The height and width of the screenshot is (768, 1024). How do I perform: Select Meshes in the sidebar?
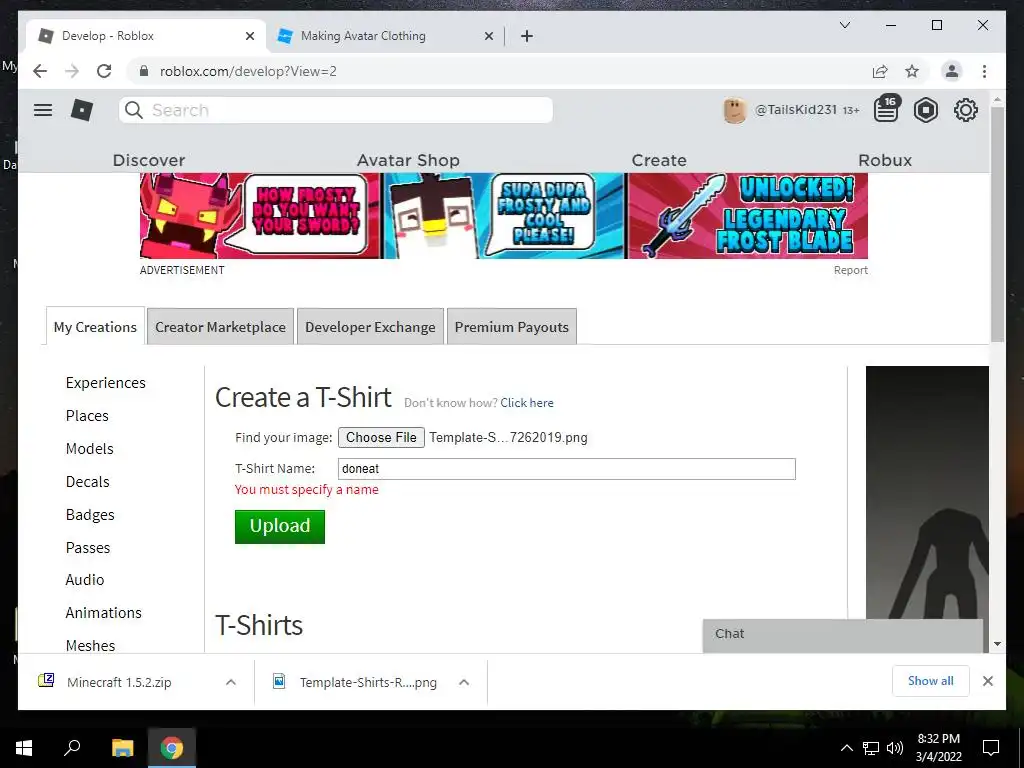coord(90,645)
